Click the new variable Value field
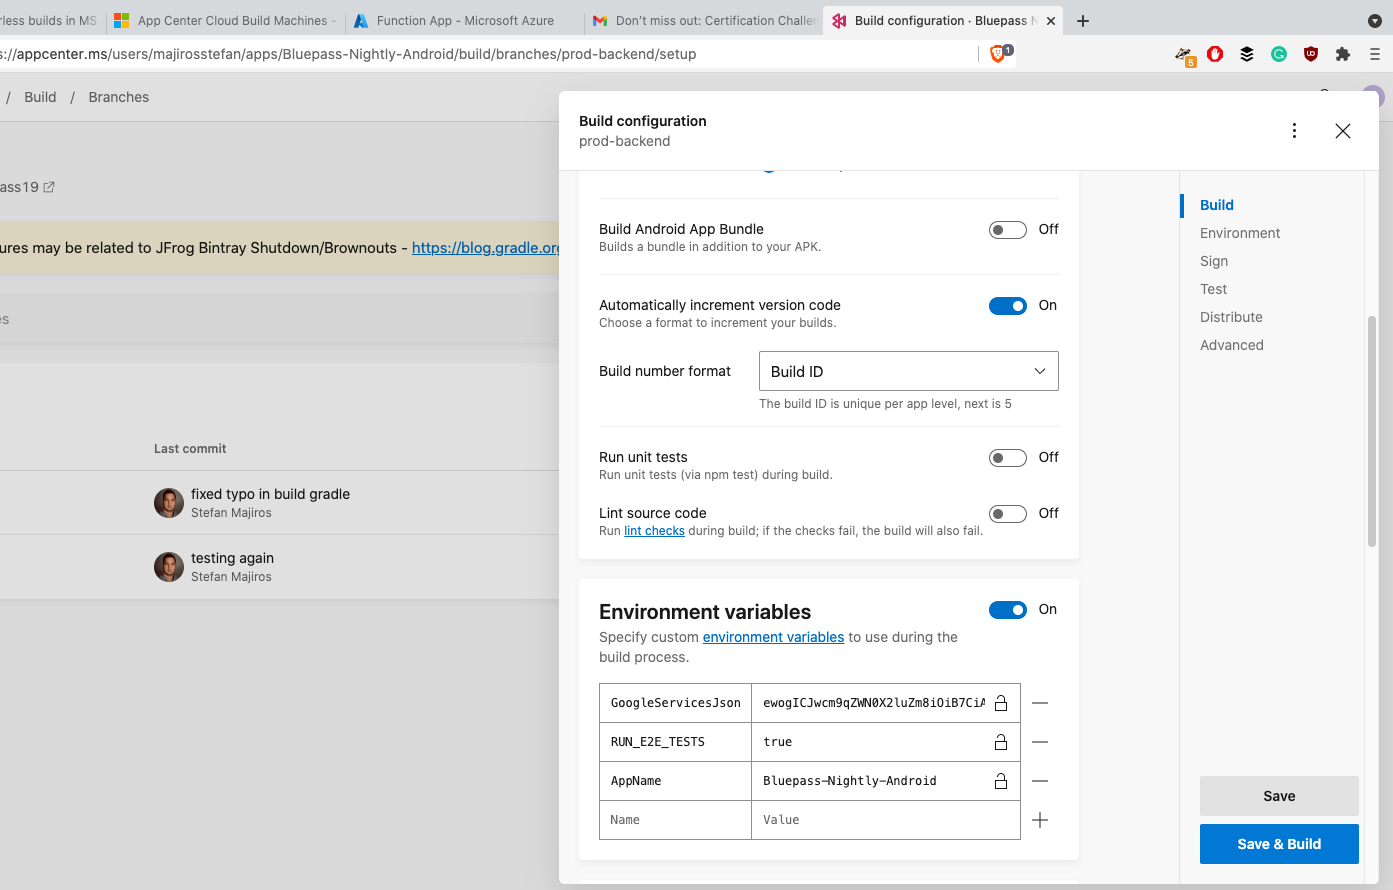The width and height of the screenshot is (1393, 890). pyautogui.click(x=886, y=820)
